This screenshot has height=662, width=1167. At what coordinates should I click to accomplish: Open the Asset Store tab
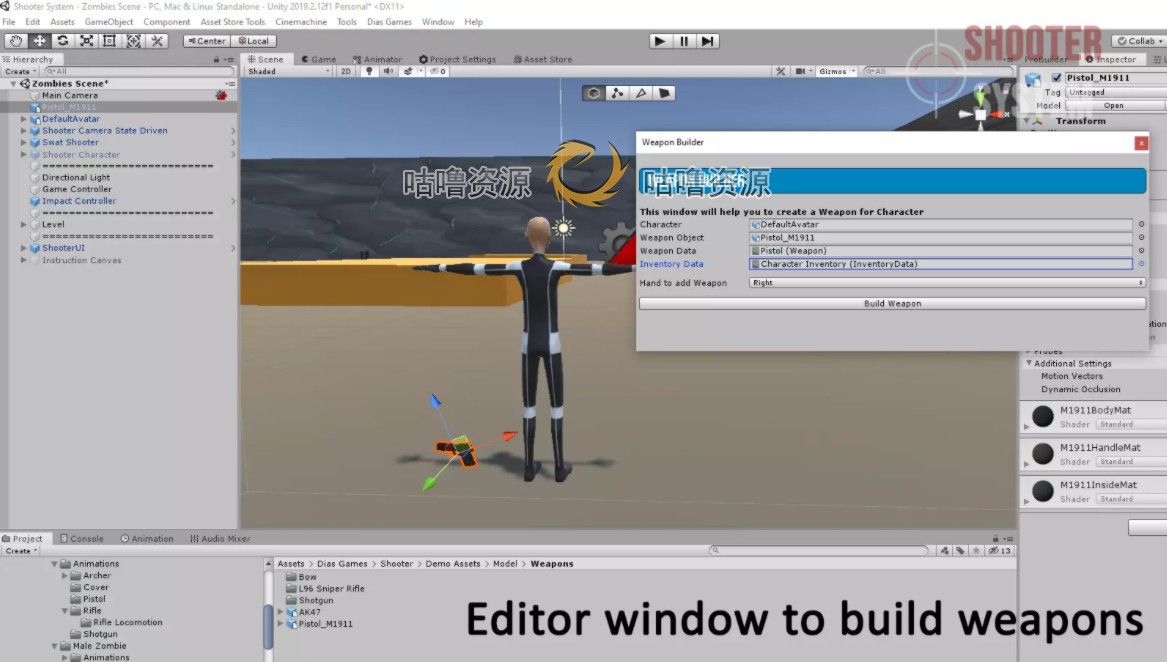pos(543,59)
